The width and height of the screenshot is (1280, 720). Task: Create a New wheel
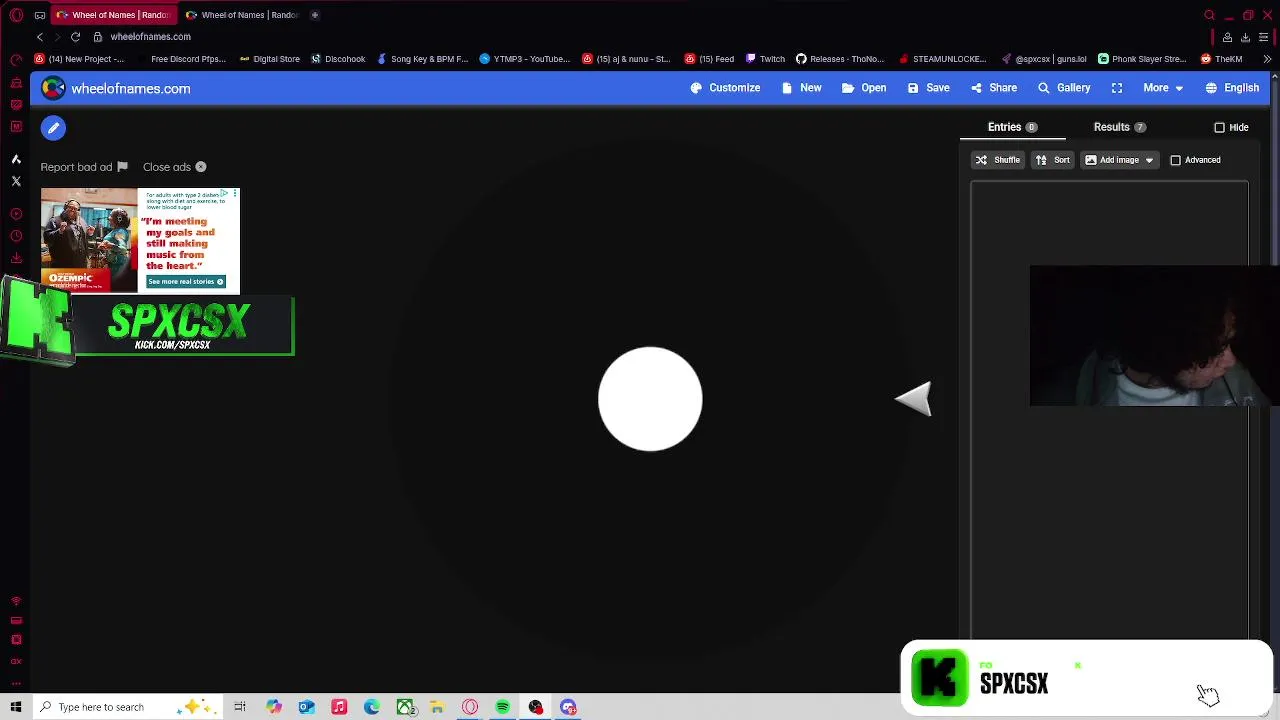pyautogui.click(x=801, y=88)
